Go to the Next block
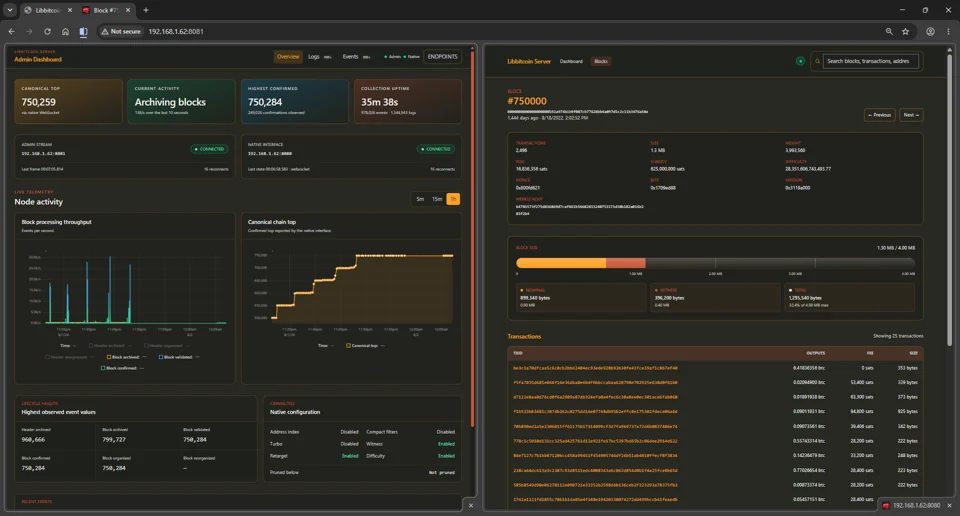 [x=911, y=115]
